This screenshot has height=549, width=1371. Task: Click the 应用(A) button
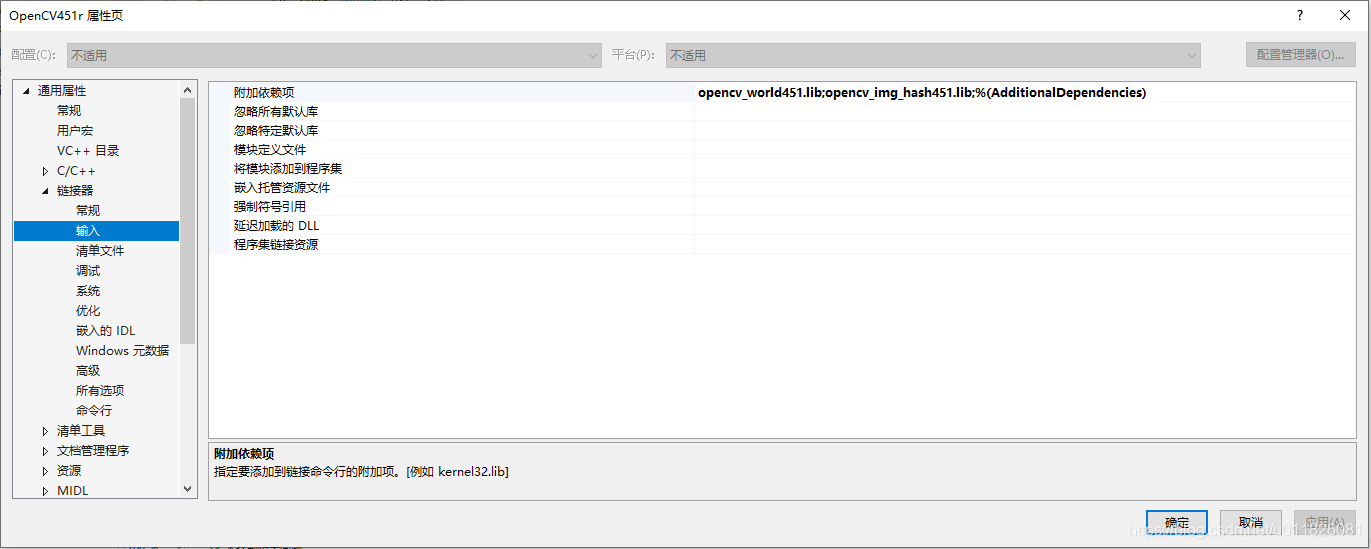point(1325,523)
